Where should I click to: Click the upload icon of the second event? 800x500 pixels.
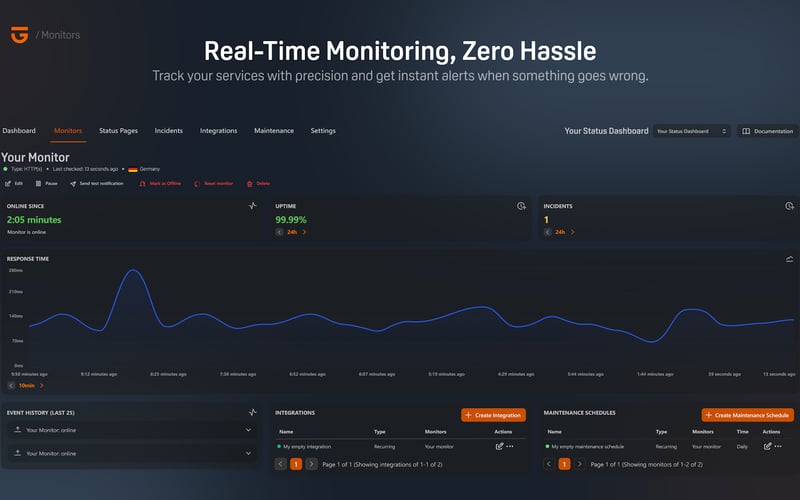17,453
